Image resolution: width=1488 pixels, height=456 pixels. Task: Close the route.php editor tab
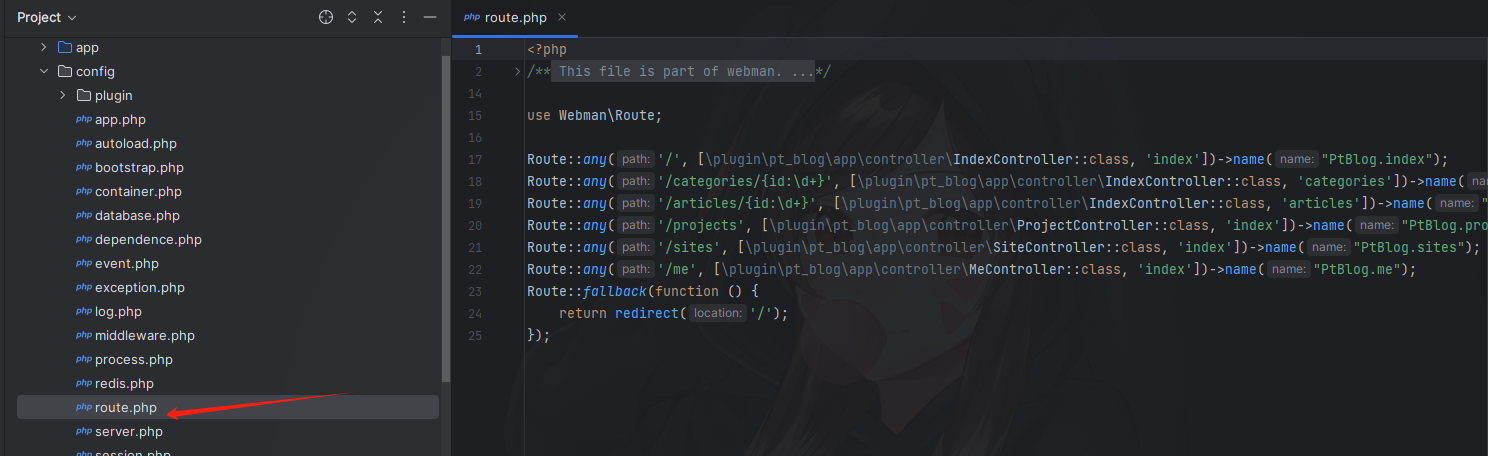(x=561, y=17)
